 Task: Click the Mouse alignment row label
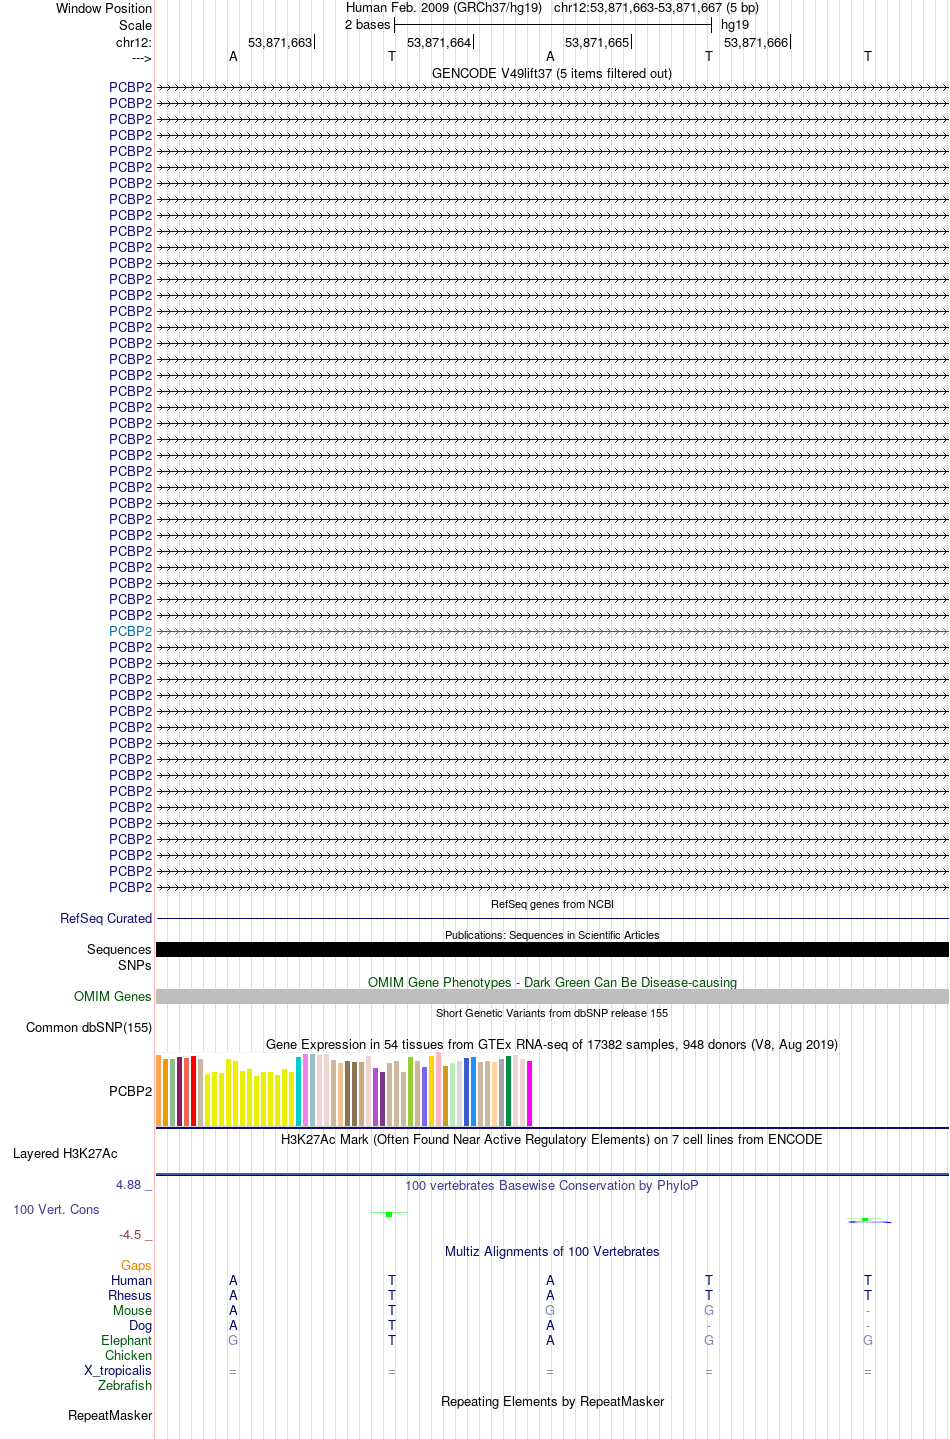tap(132, 1310)
